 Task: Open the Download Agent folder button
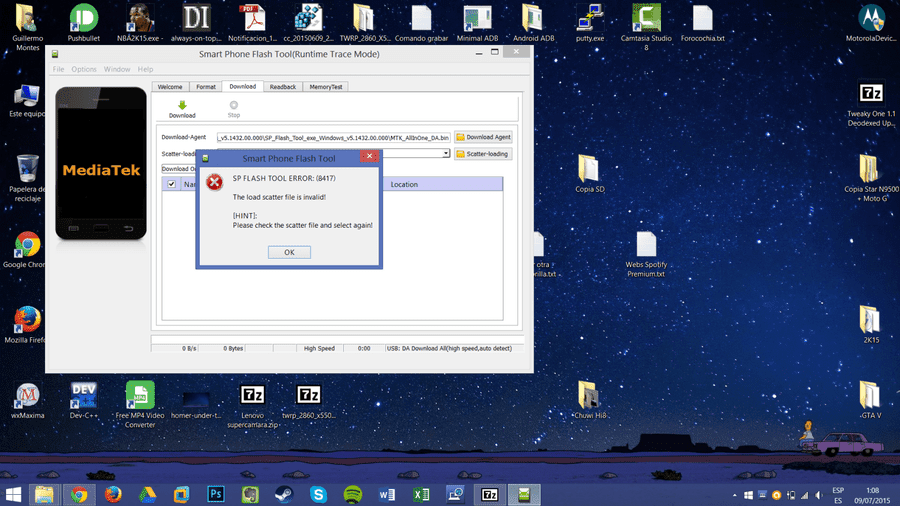coord(483,137)
